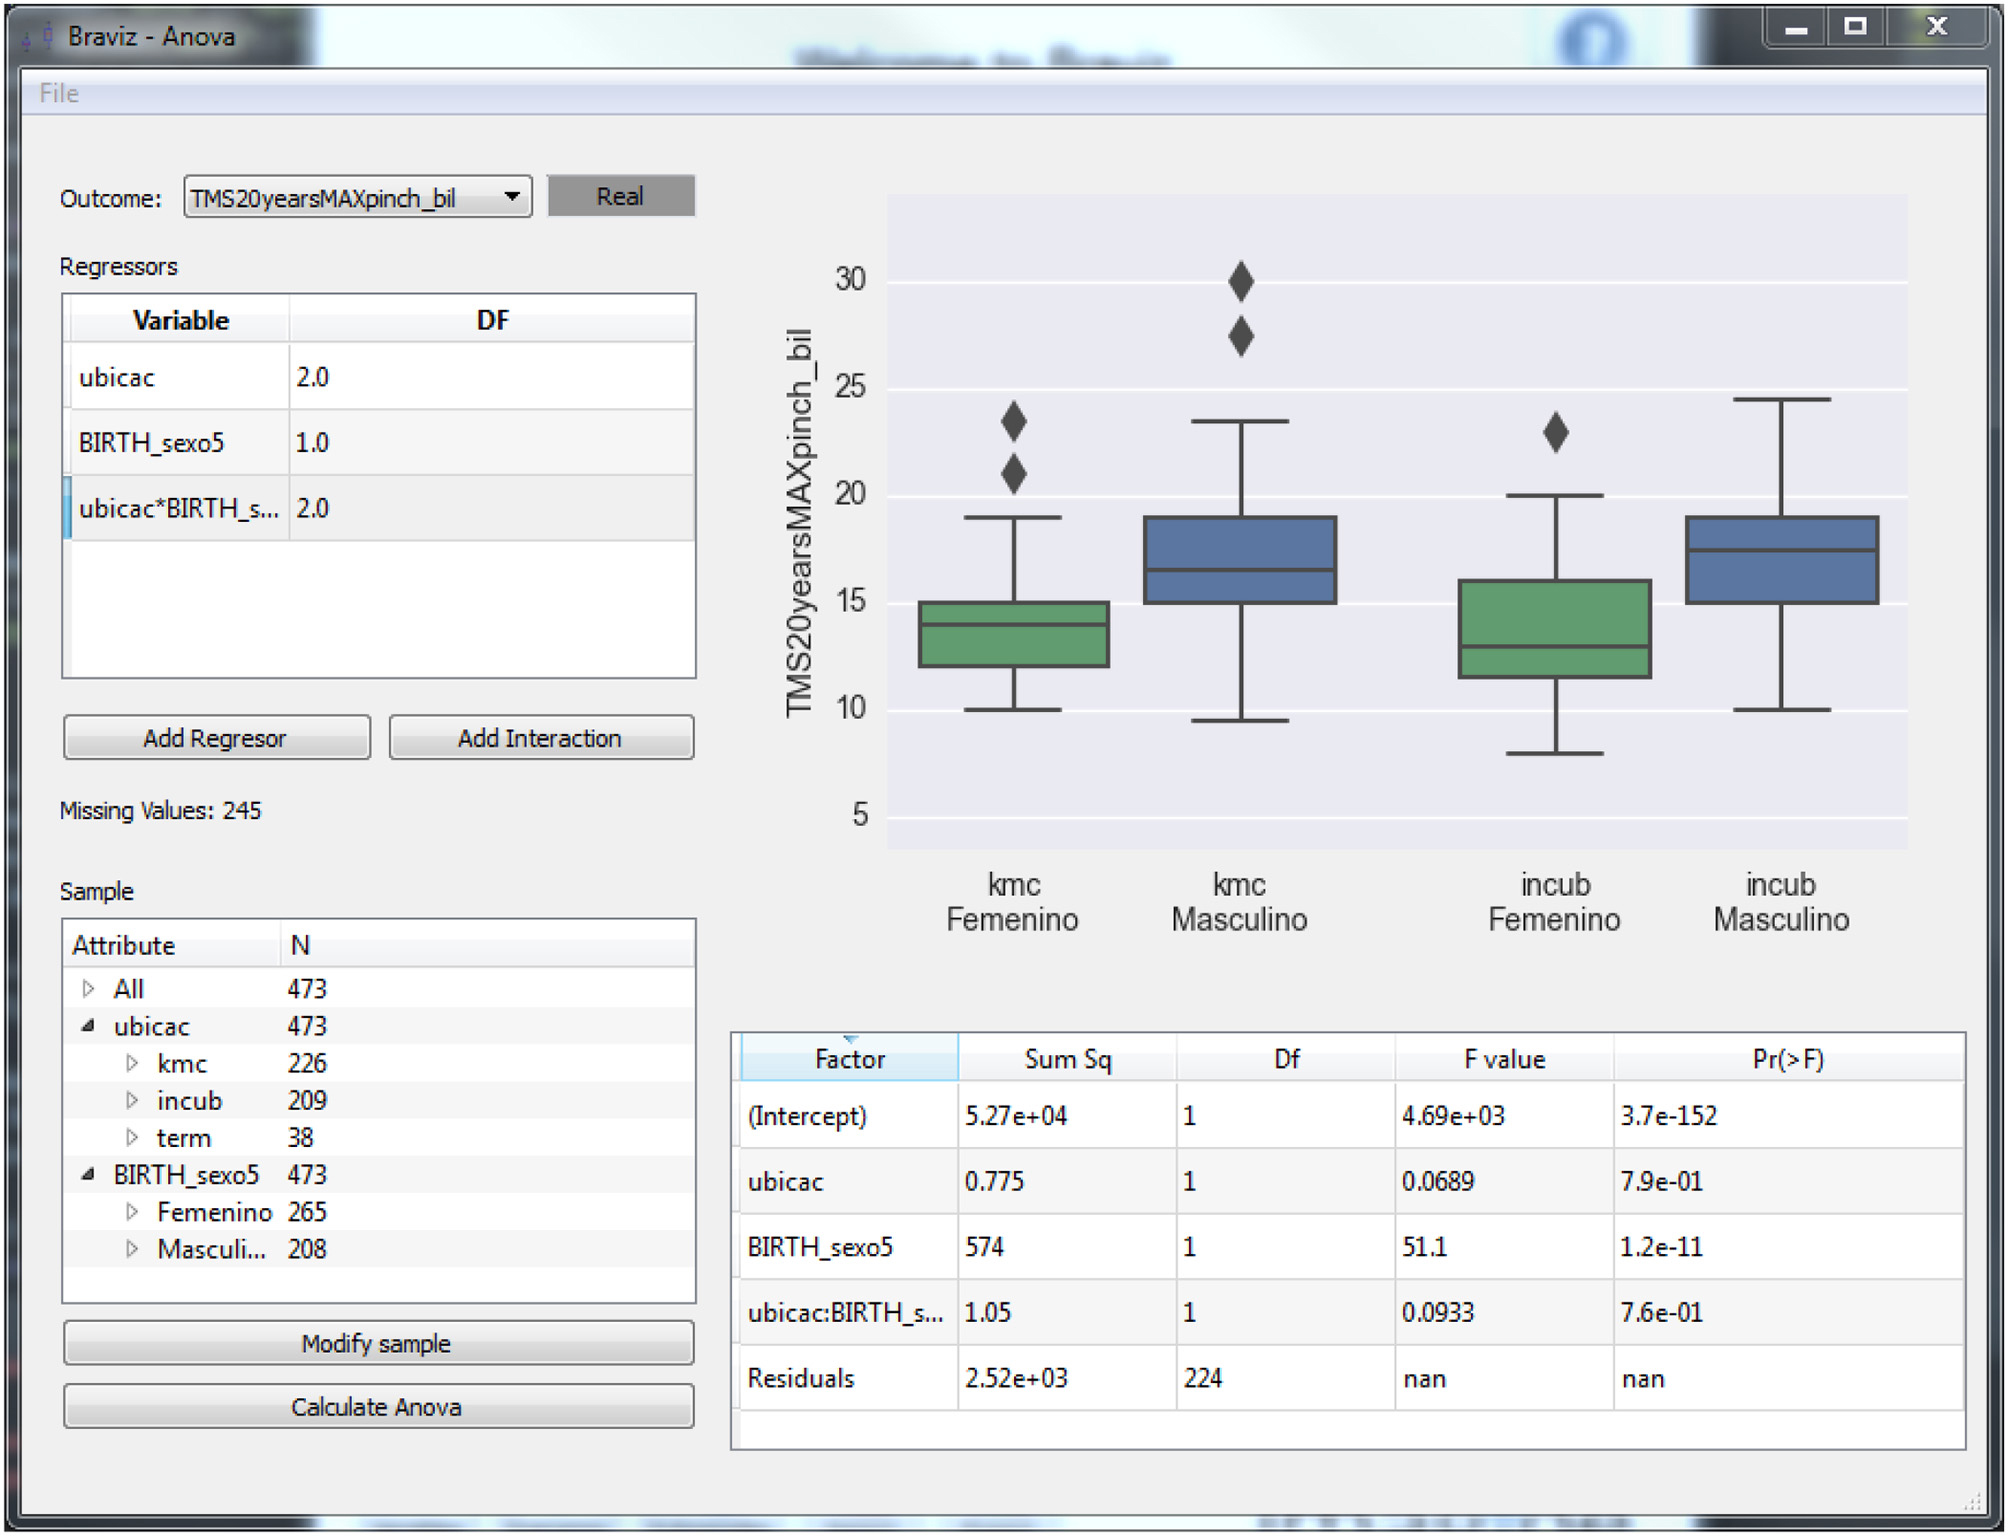
Task: Maximize the Braviz Anova window
Action: [x=1856, y=27]
